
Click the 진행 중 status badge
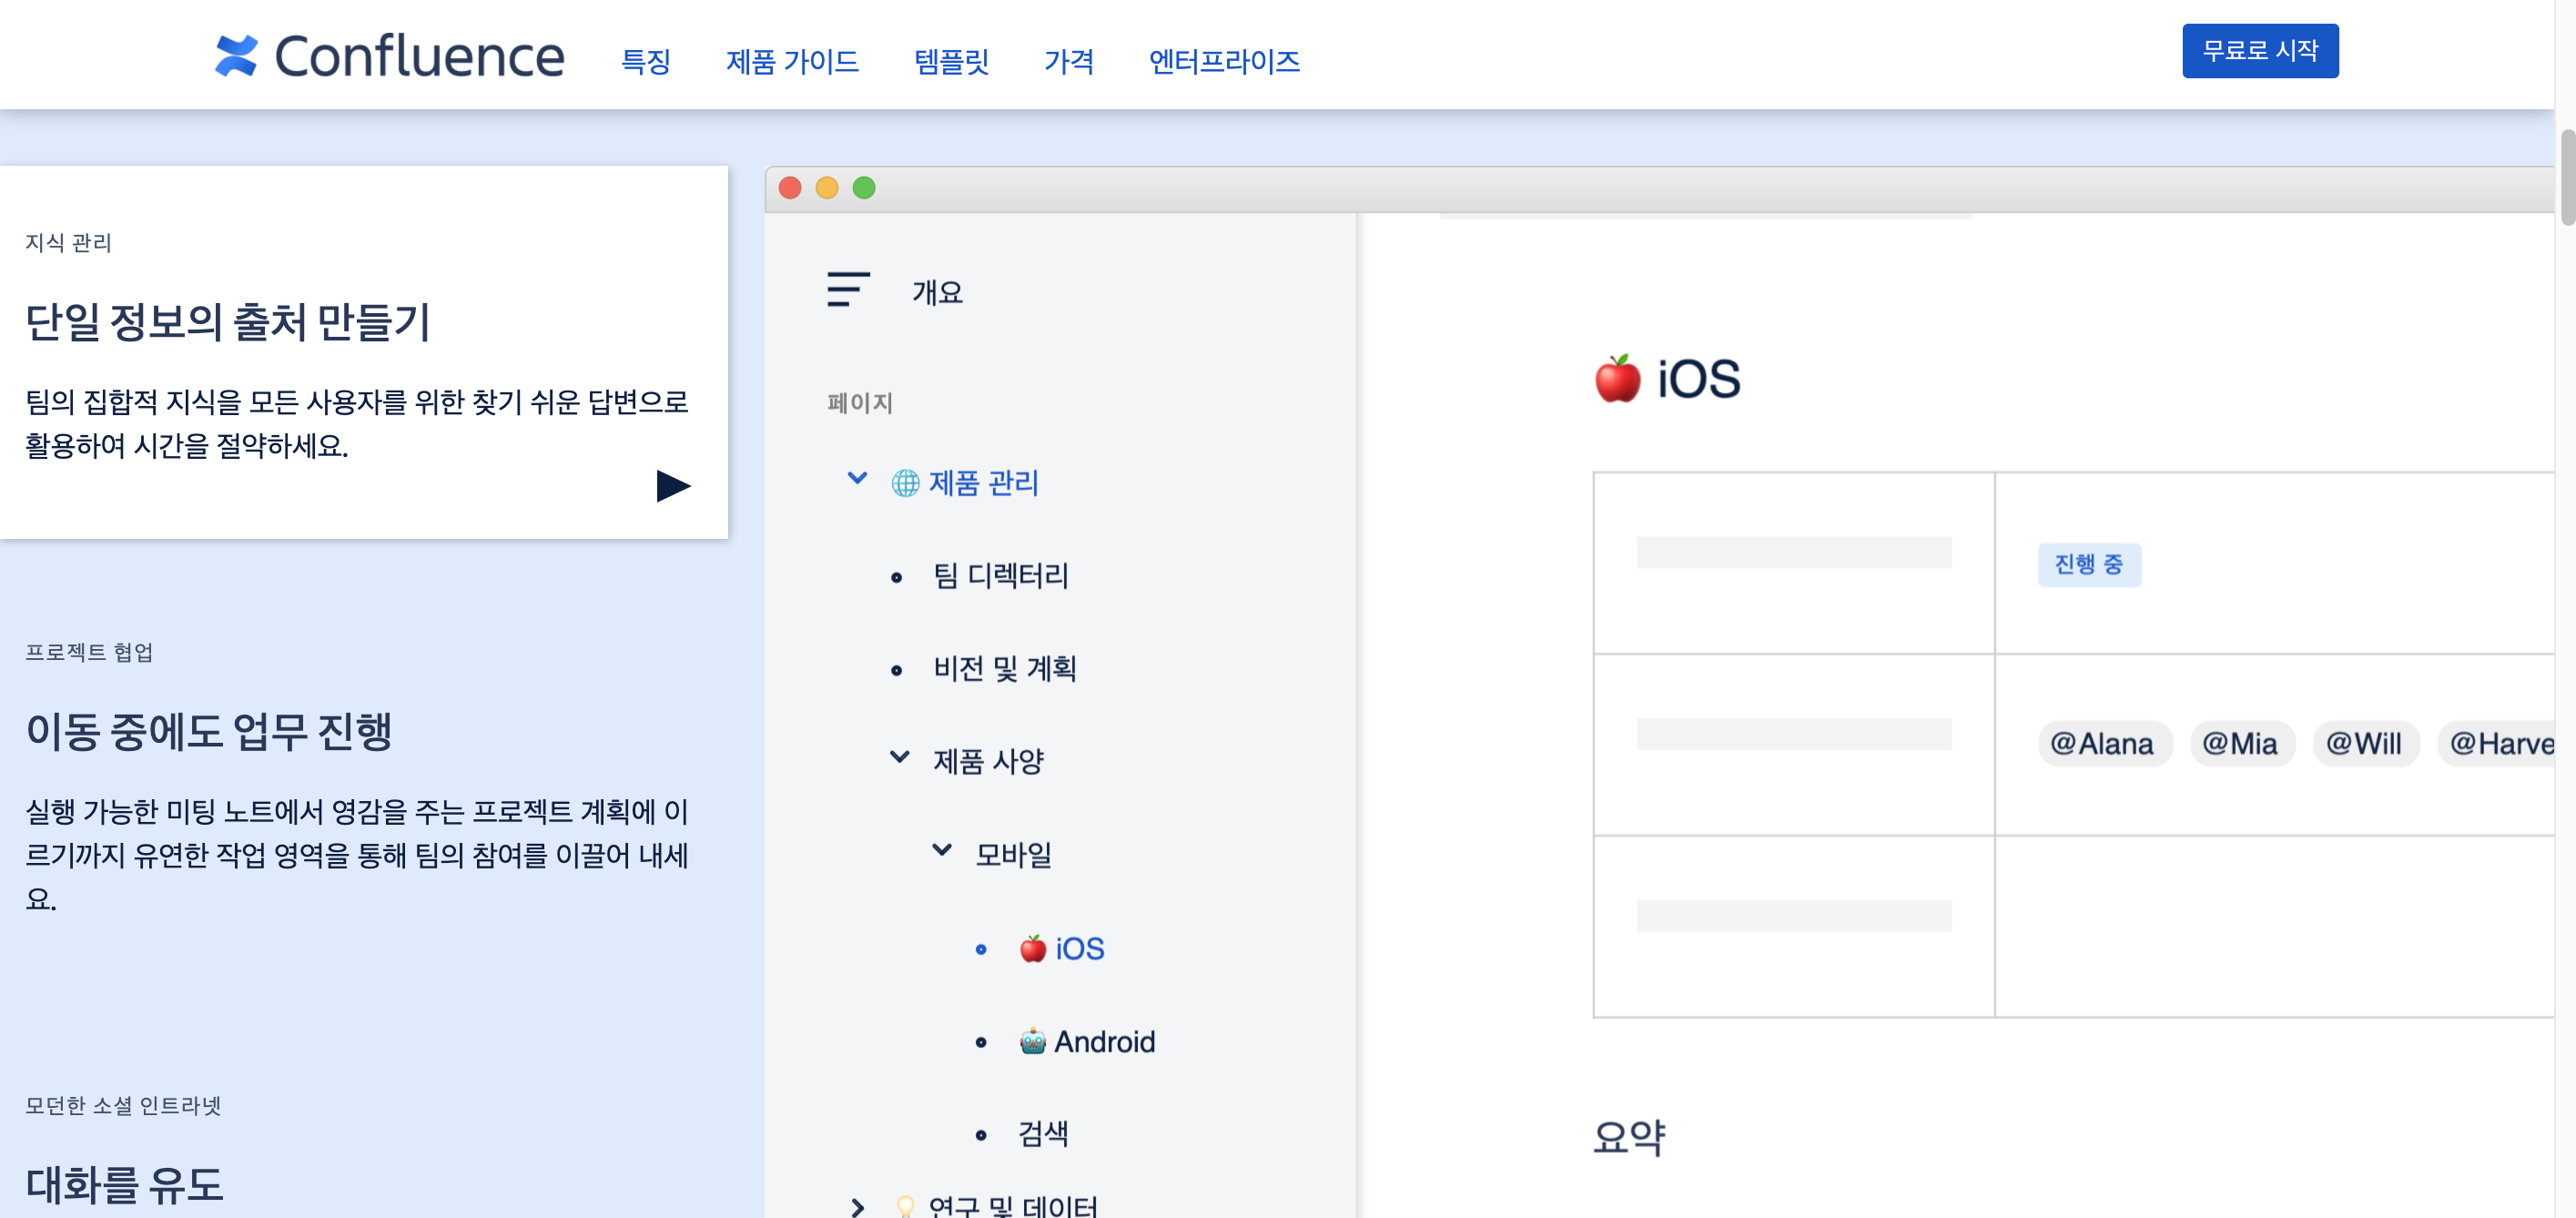2088,564
